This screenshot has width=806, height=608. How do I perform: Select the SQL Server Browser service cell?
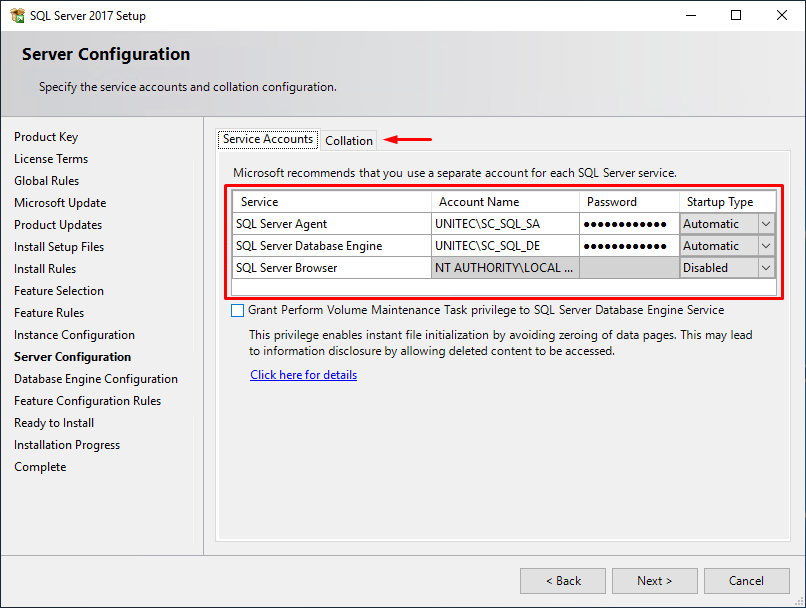pyautogui.click(x=332, y=268)
